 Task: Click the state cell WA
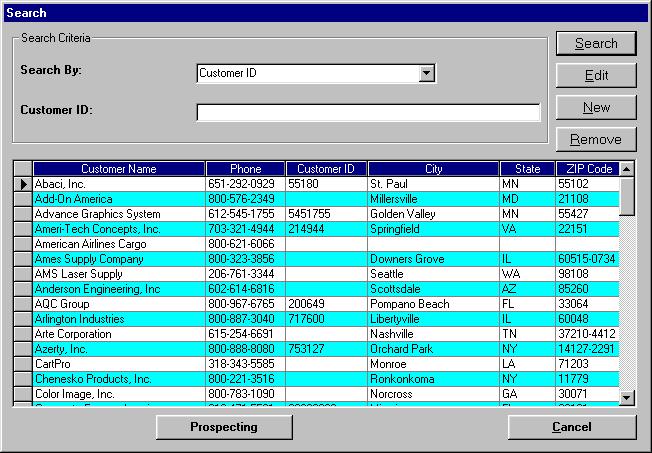click(527, 274)
